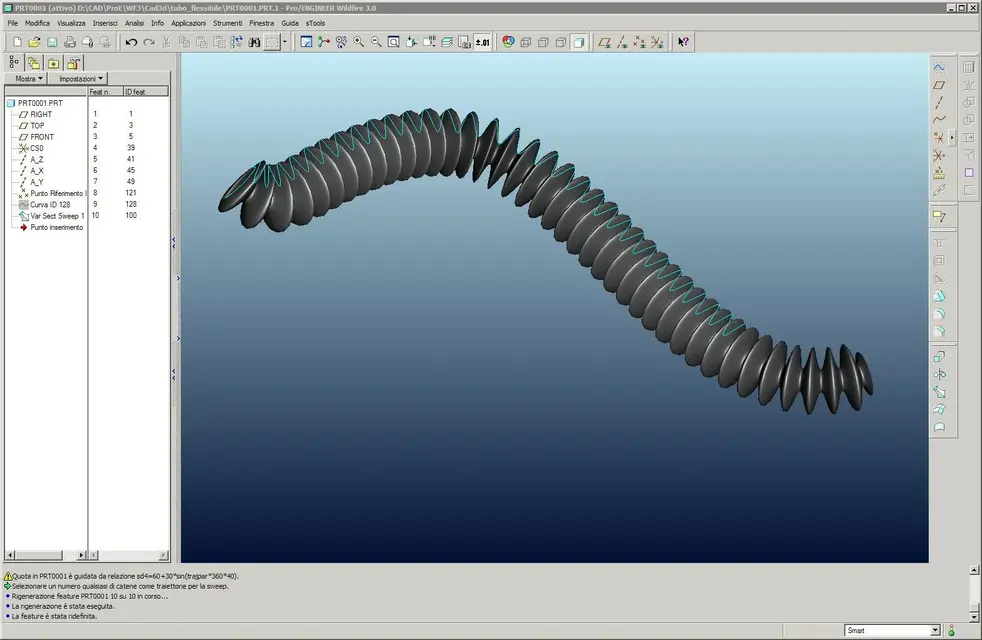
Task: Toggle coordinate systems display
Action: 656,42
